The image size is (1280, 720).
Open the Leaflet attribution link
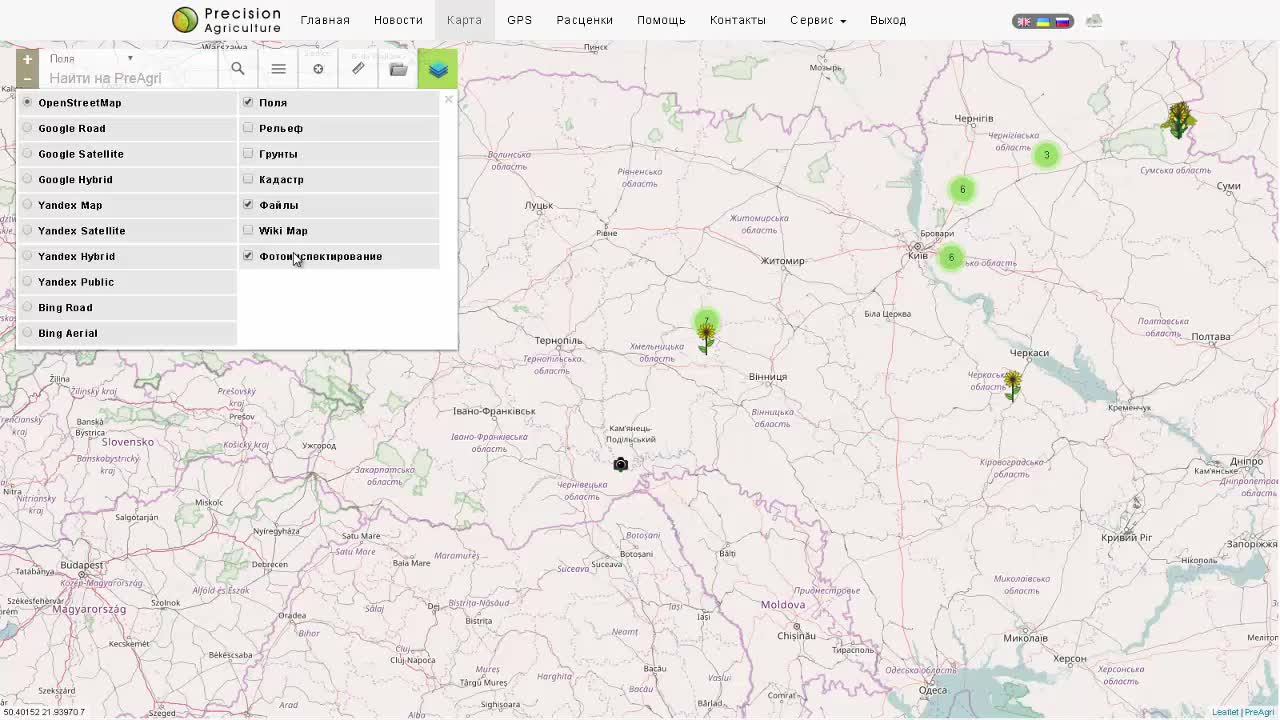pyautogui.click(x=1225, y=712)
